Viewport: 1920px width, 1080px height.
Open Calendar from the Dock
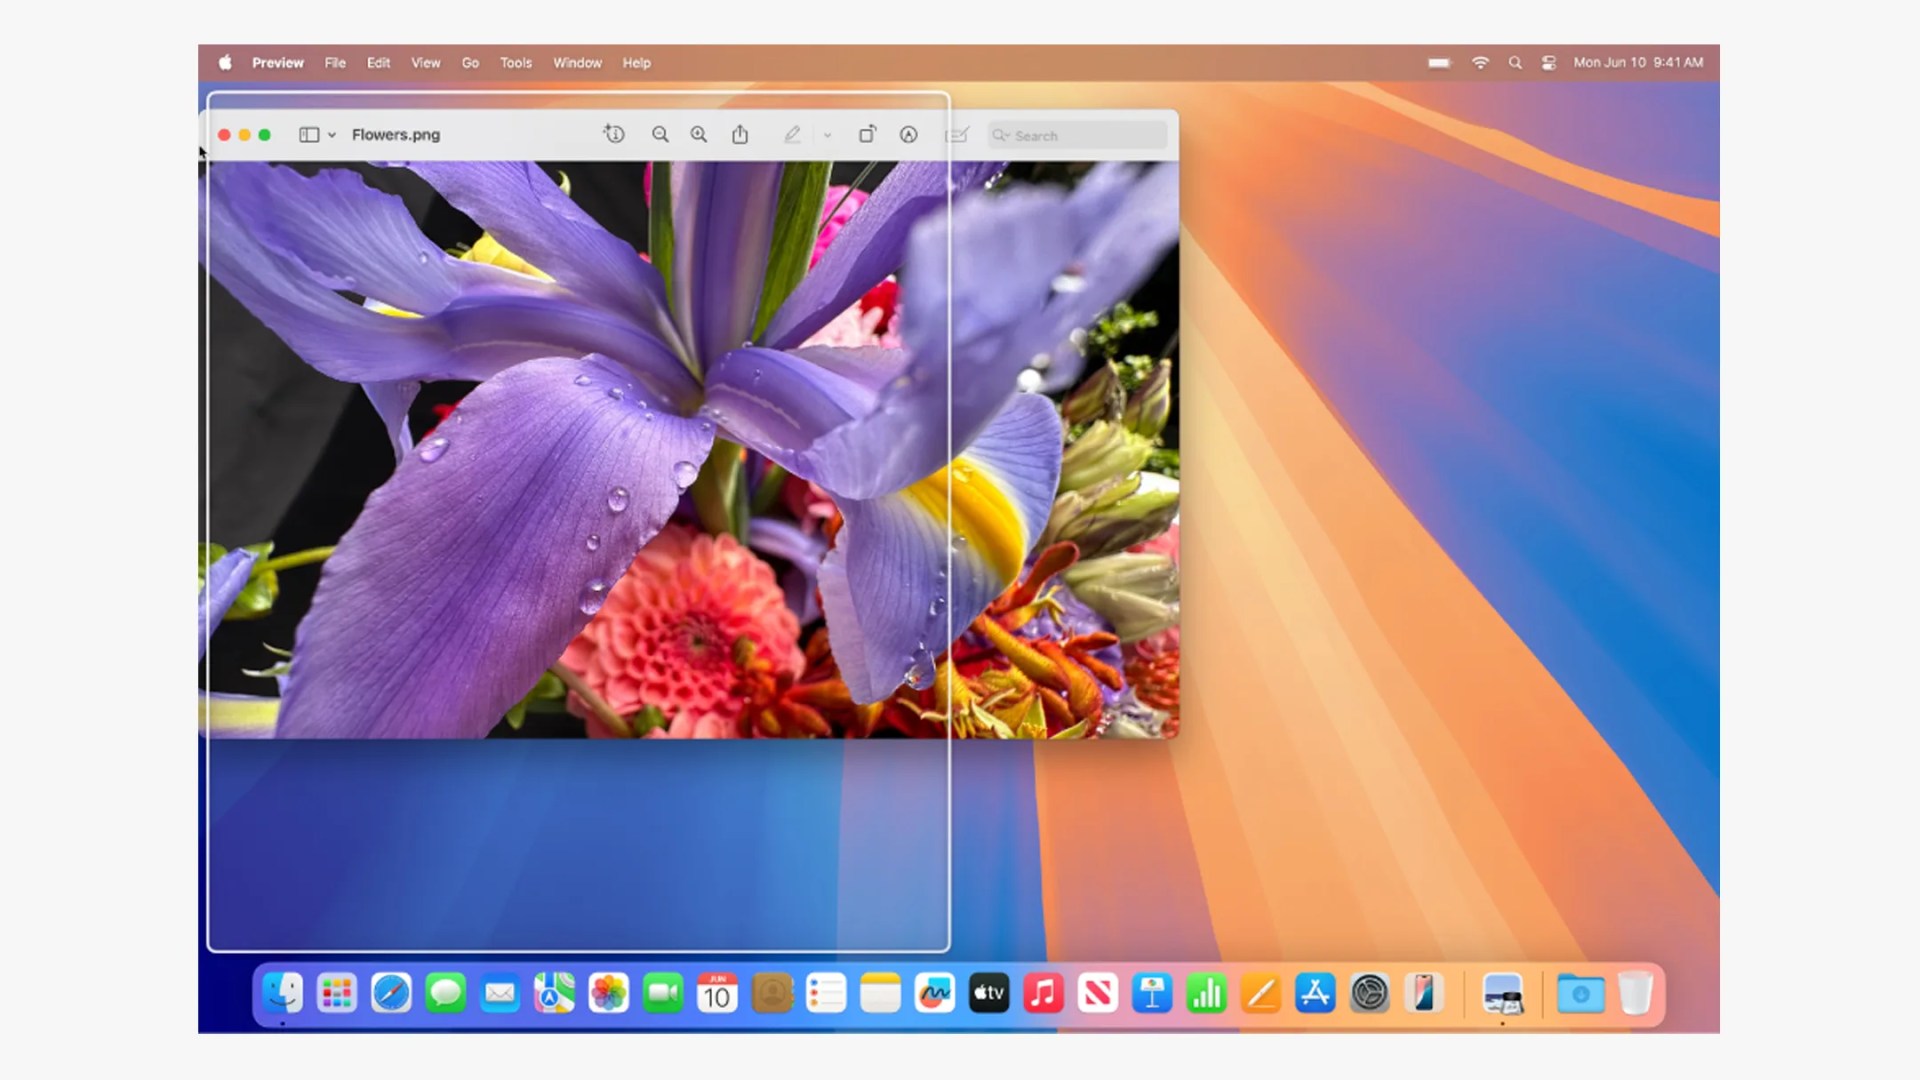click(717, 993)
